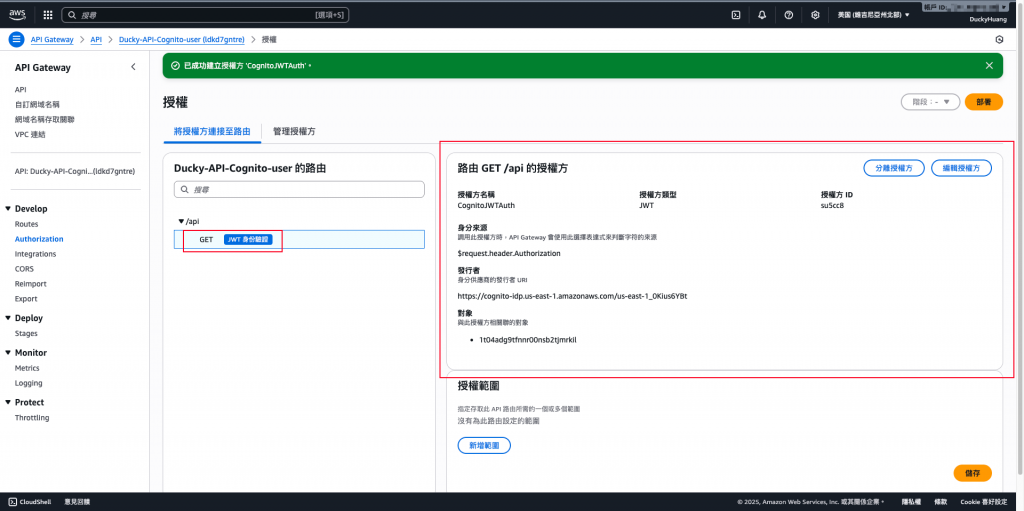The width and height of the screenshot is (1024, 511).
Task: Click the audience value 1t04adg9tfnnr00nsb2tjmrkil
Action: (528, 340)
